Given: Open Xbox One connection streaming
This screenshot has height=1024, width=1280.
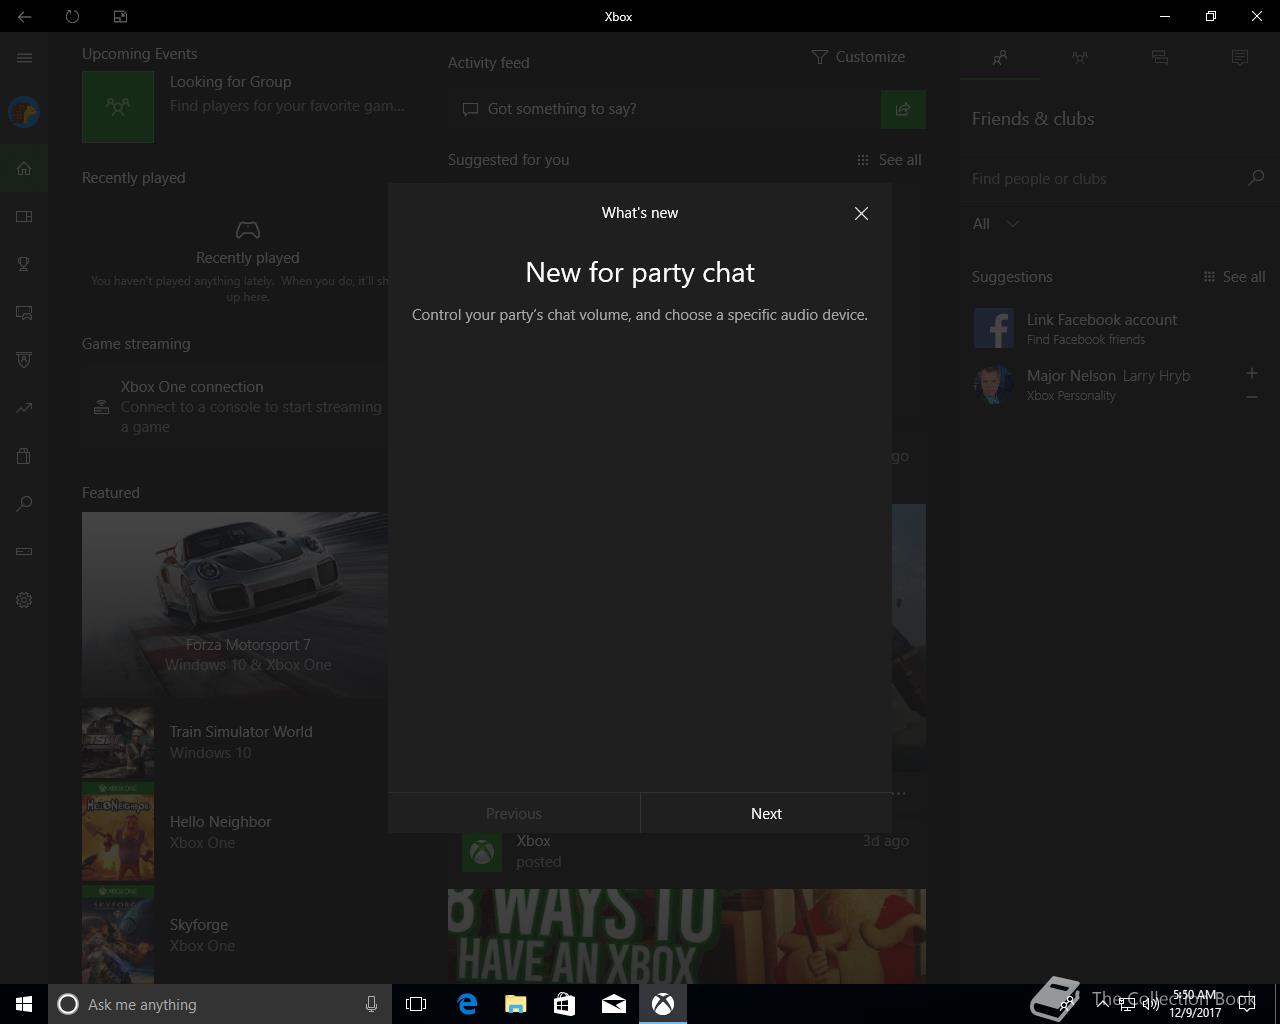Looking at the screenshot, I should 235,406.
